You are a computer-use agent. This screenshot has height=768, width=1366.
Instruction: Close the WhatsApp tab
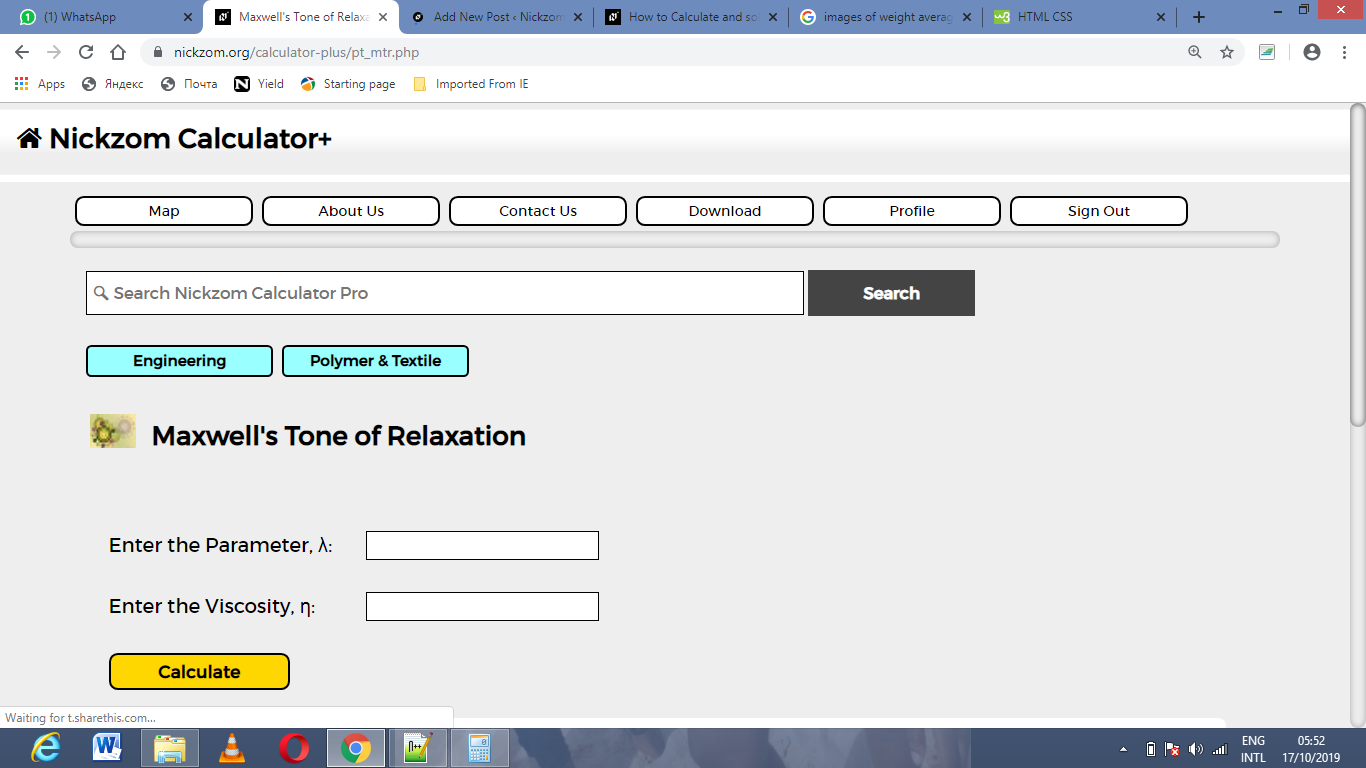(x=188, y=17)
